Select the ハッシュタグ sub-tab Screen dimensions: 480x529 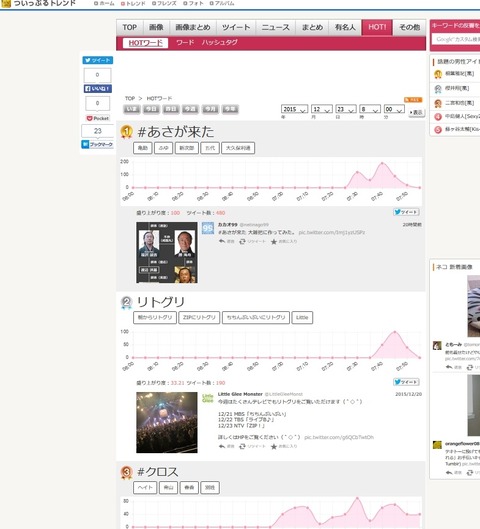pyautogui.click(x=220, y=43)
